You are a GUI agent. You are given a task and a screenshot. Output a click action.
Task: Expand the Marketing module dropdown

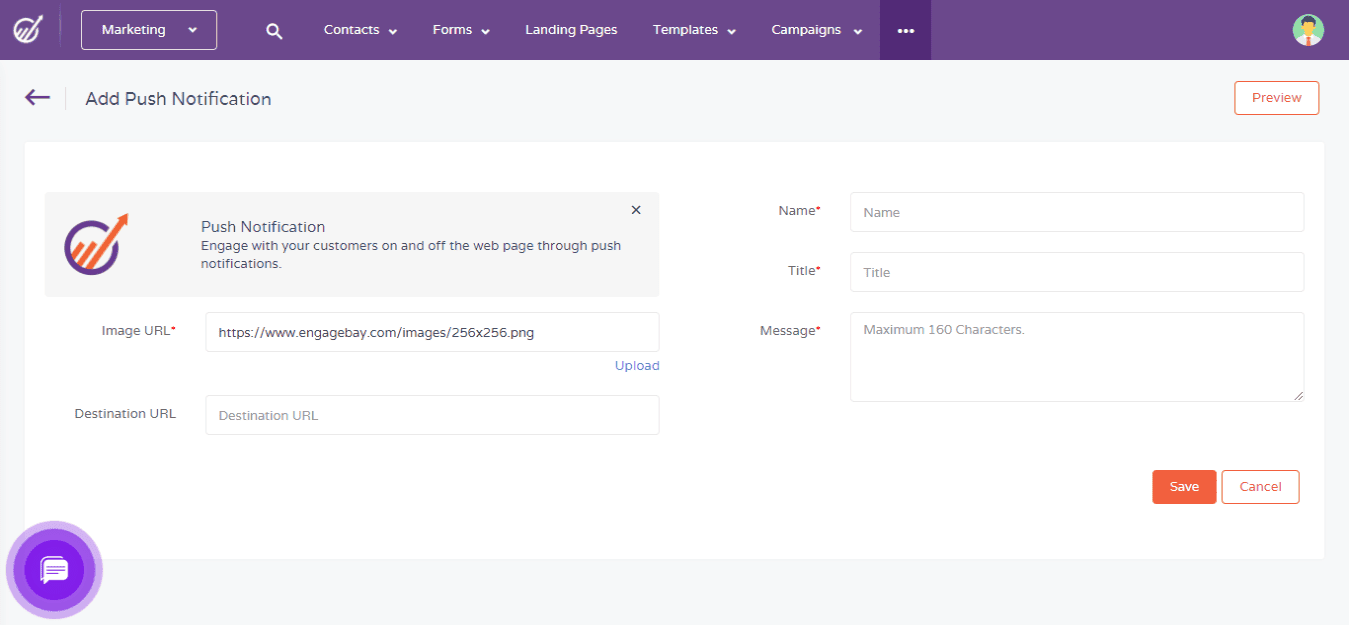click(x=149, y=30)
